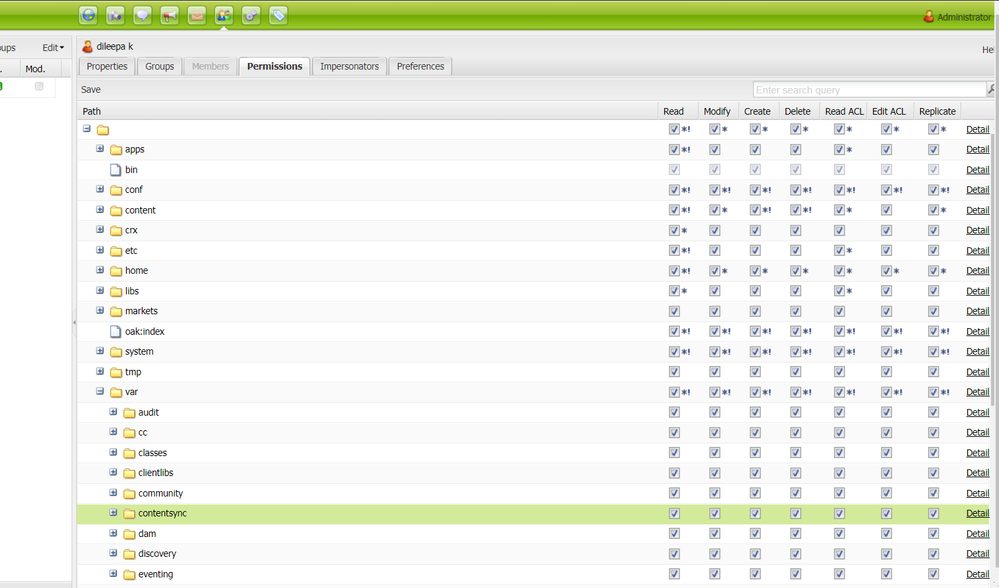Select the Users people icon
999x588 pixels.
224,15
